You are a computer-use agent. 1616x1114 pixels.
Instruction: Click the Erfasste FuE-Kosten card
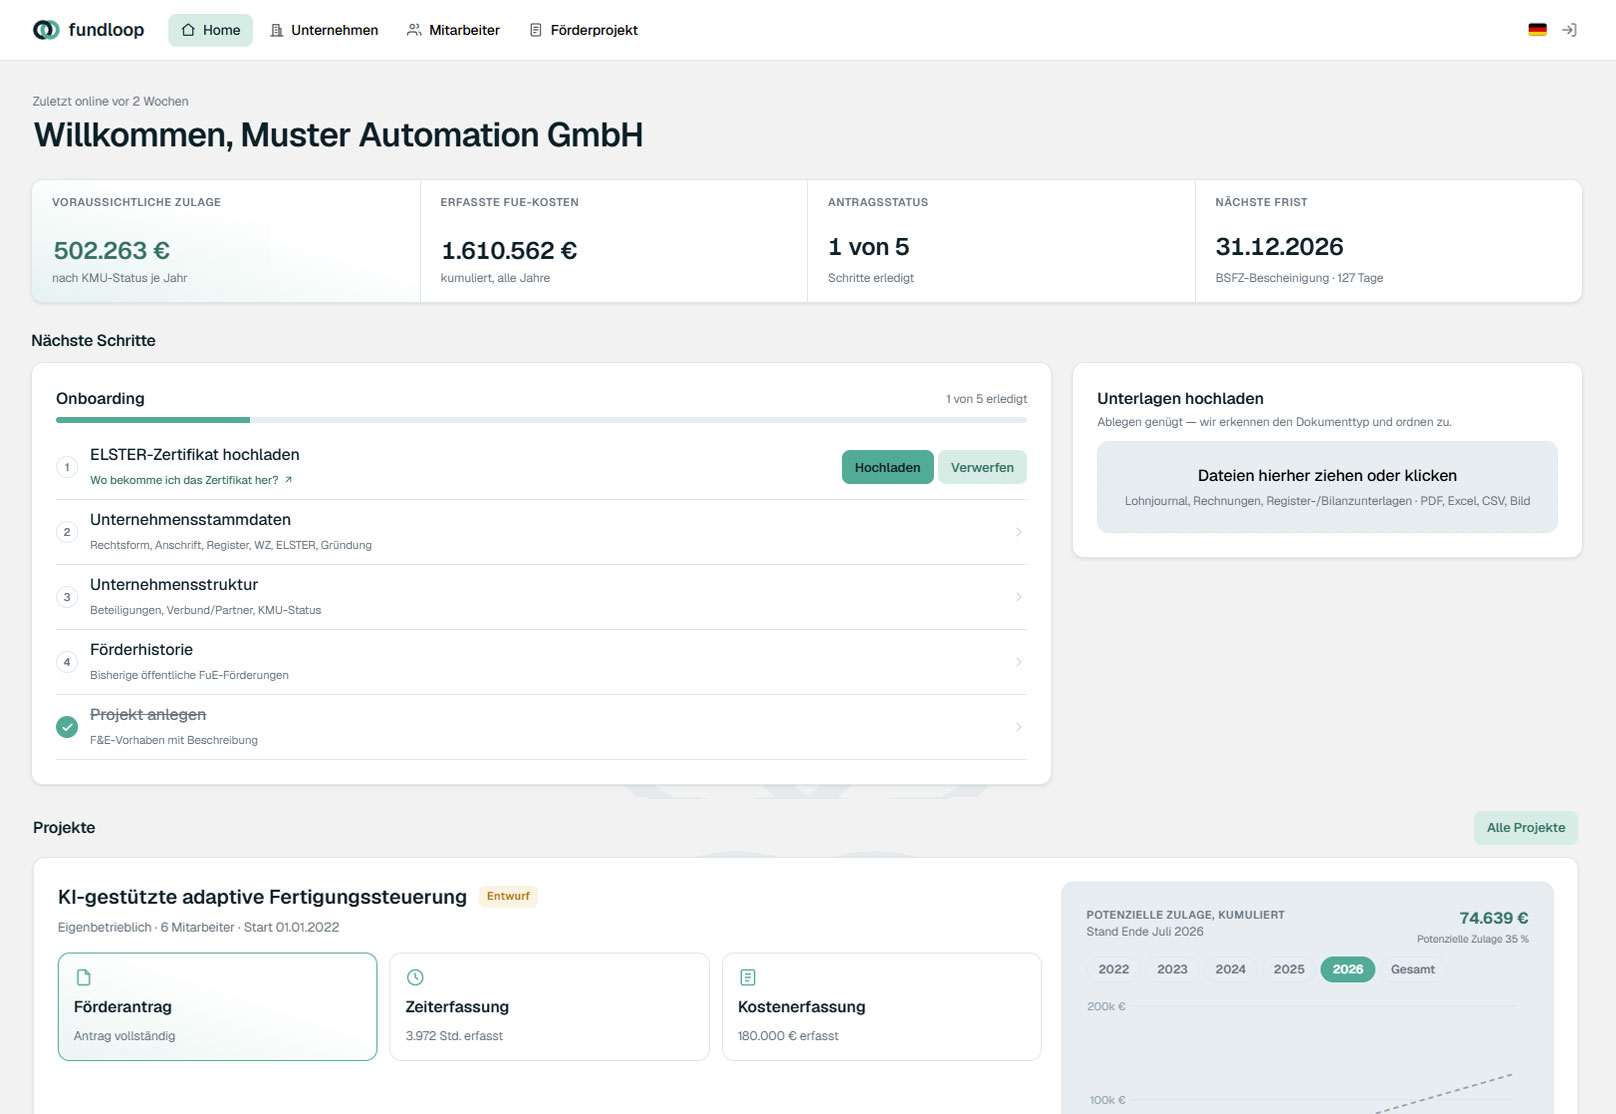coord(614,241)
